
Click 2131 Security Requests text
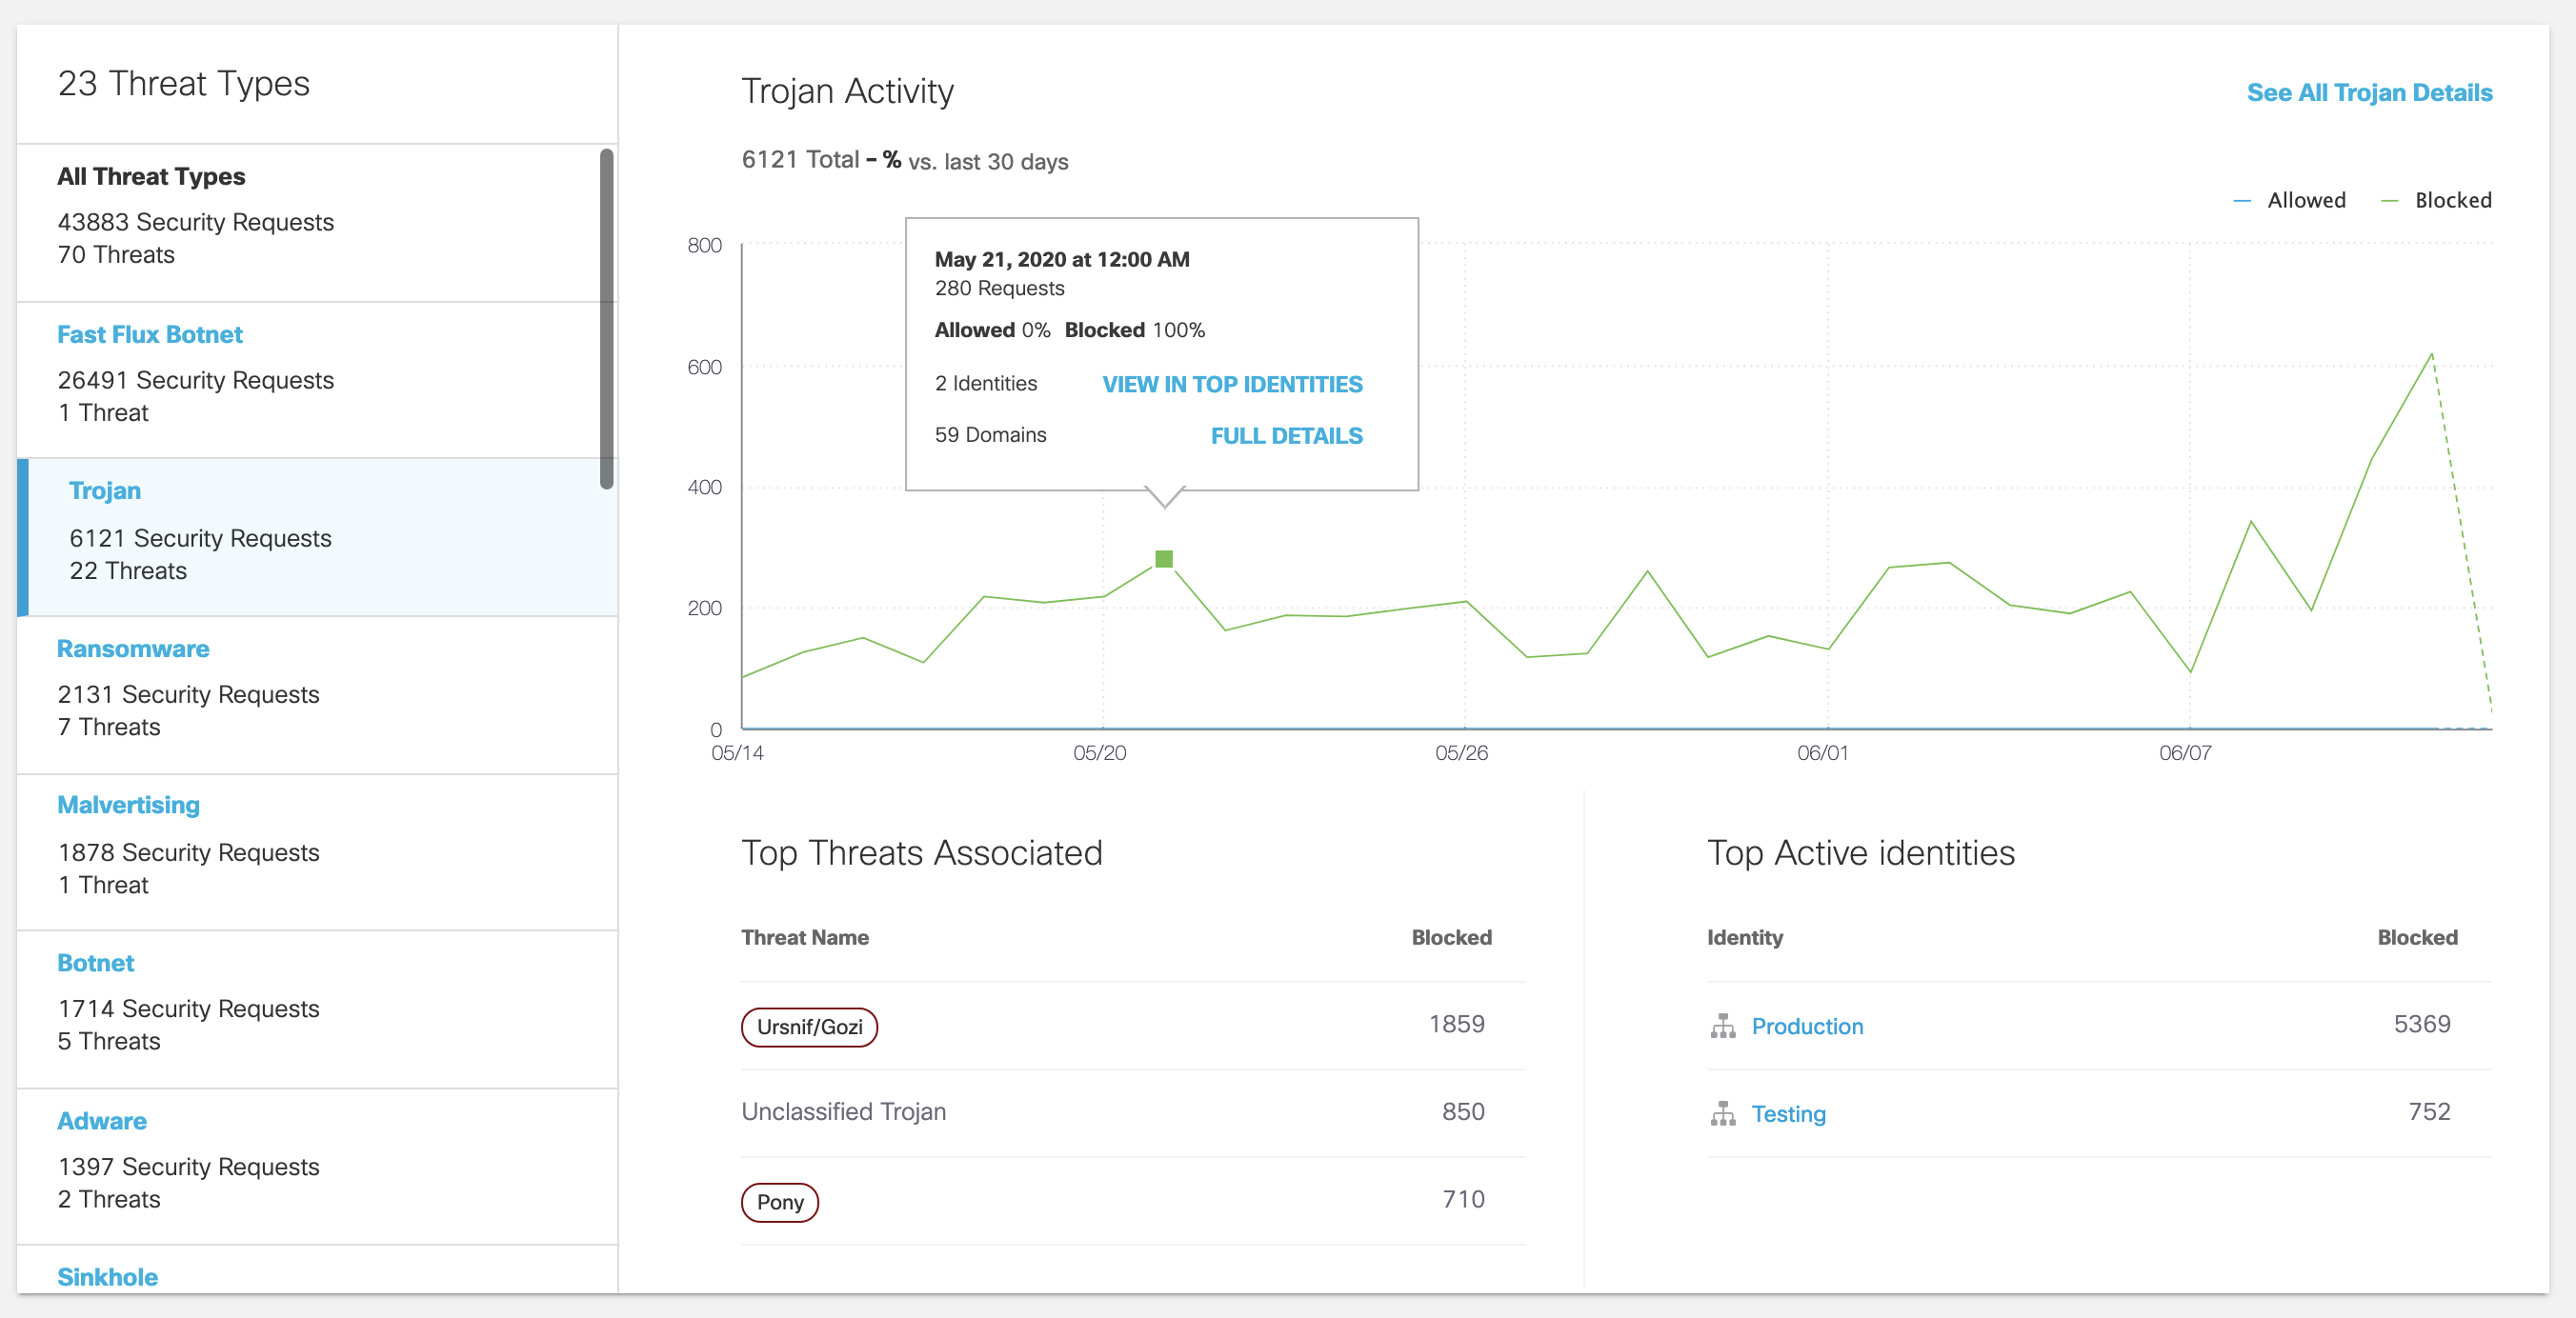pos(188,694)
